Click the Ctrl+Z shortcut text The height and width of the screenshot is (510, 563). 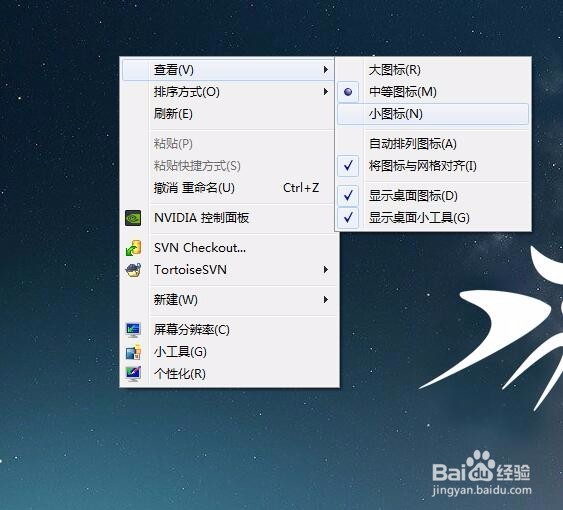point(301,188)
